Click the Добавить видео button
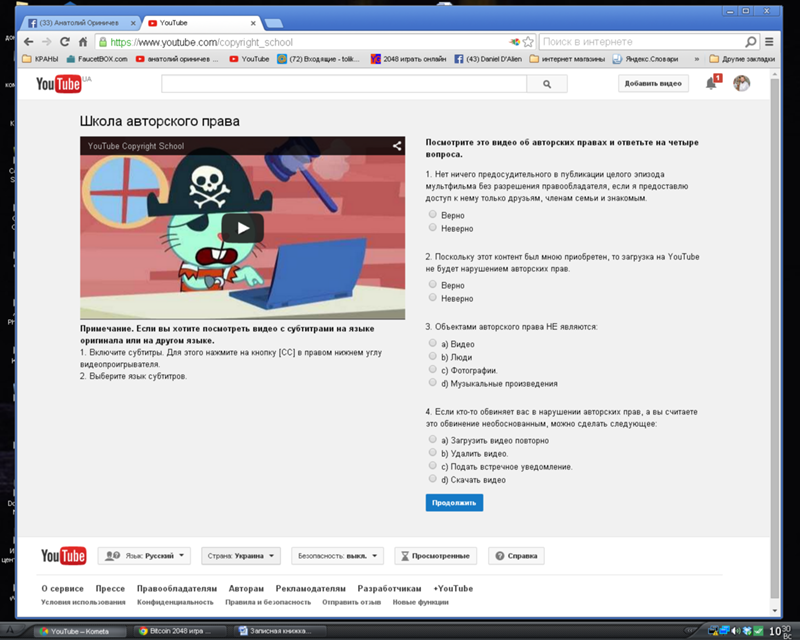Image resolution: width=800 pixels, height=640 pixels. pyautogui.click(x=653, y=84)
